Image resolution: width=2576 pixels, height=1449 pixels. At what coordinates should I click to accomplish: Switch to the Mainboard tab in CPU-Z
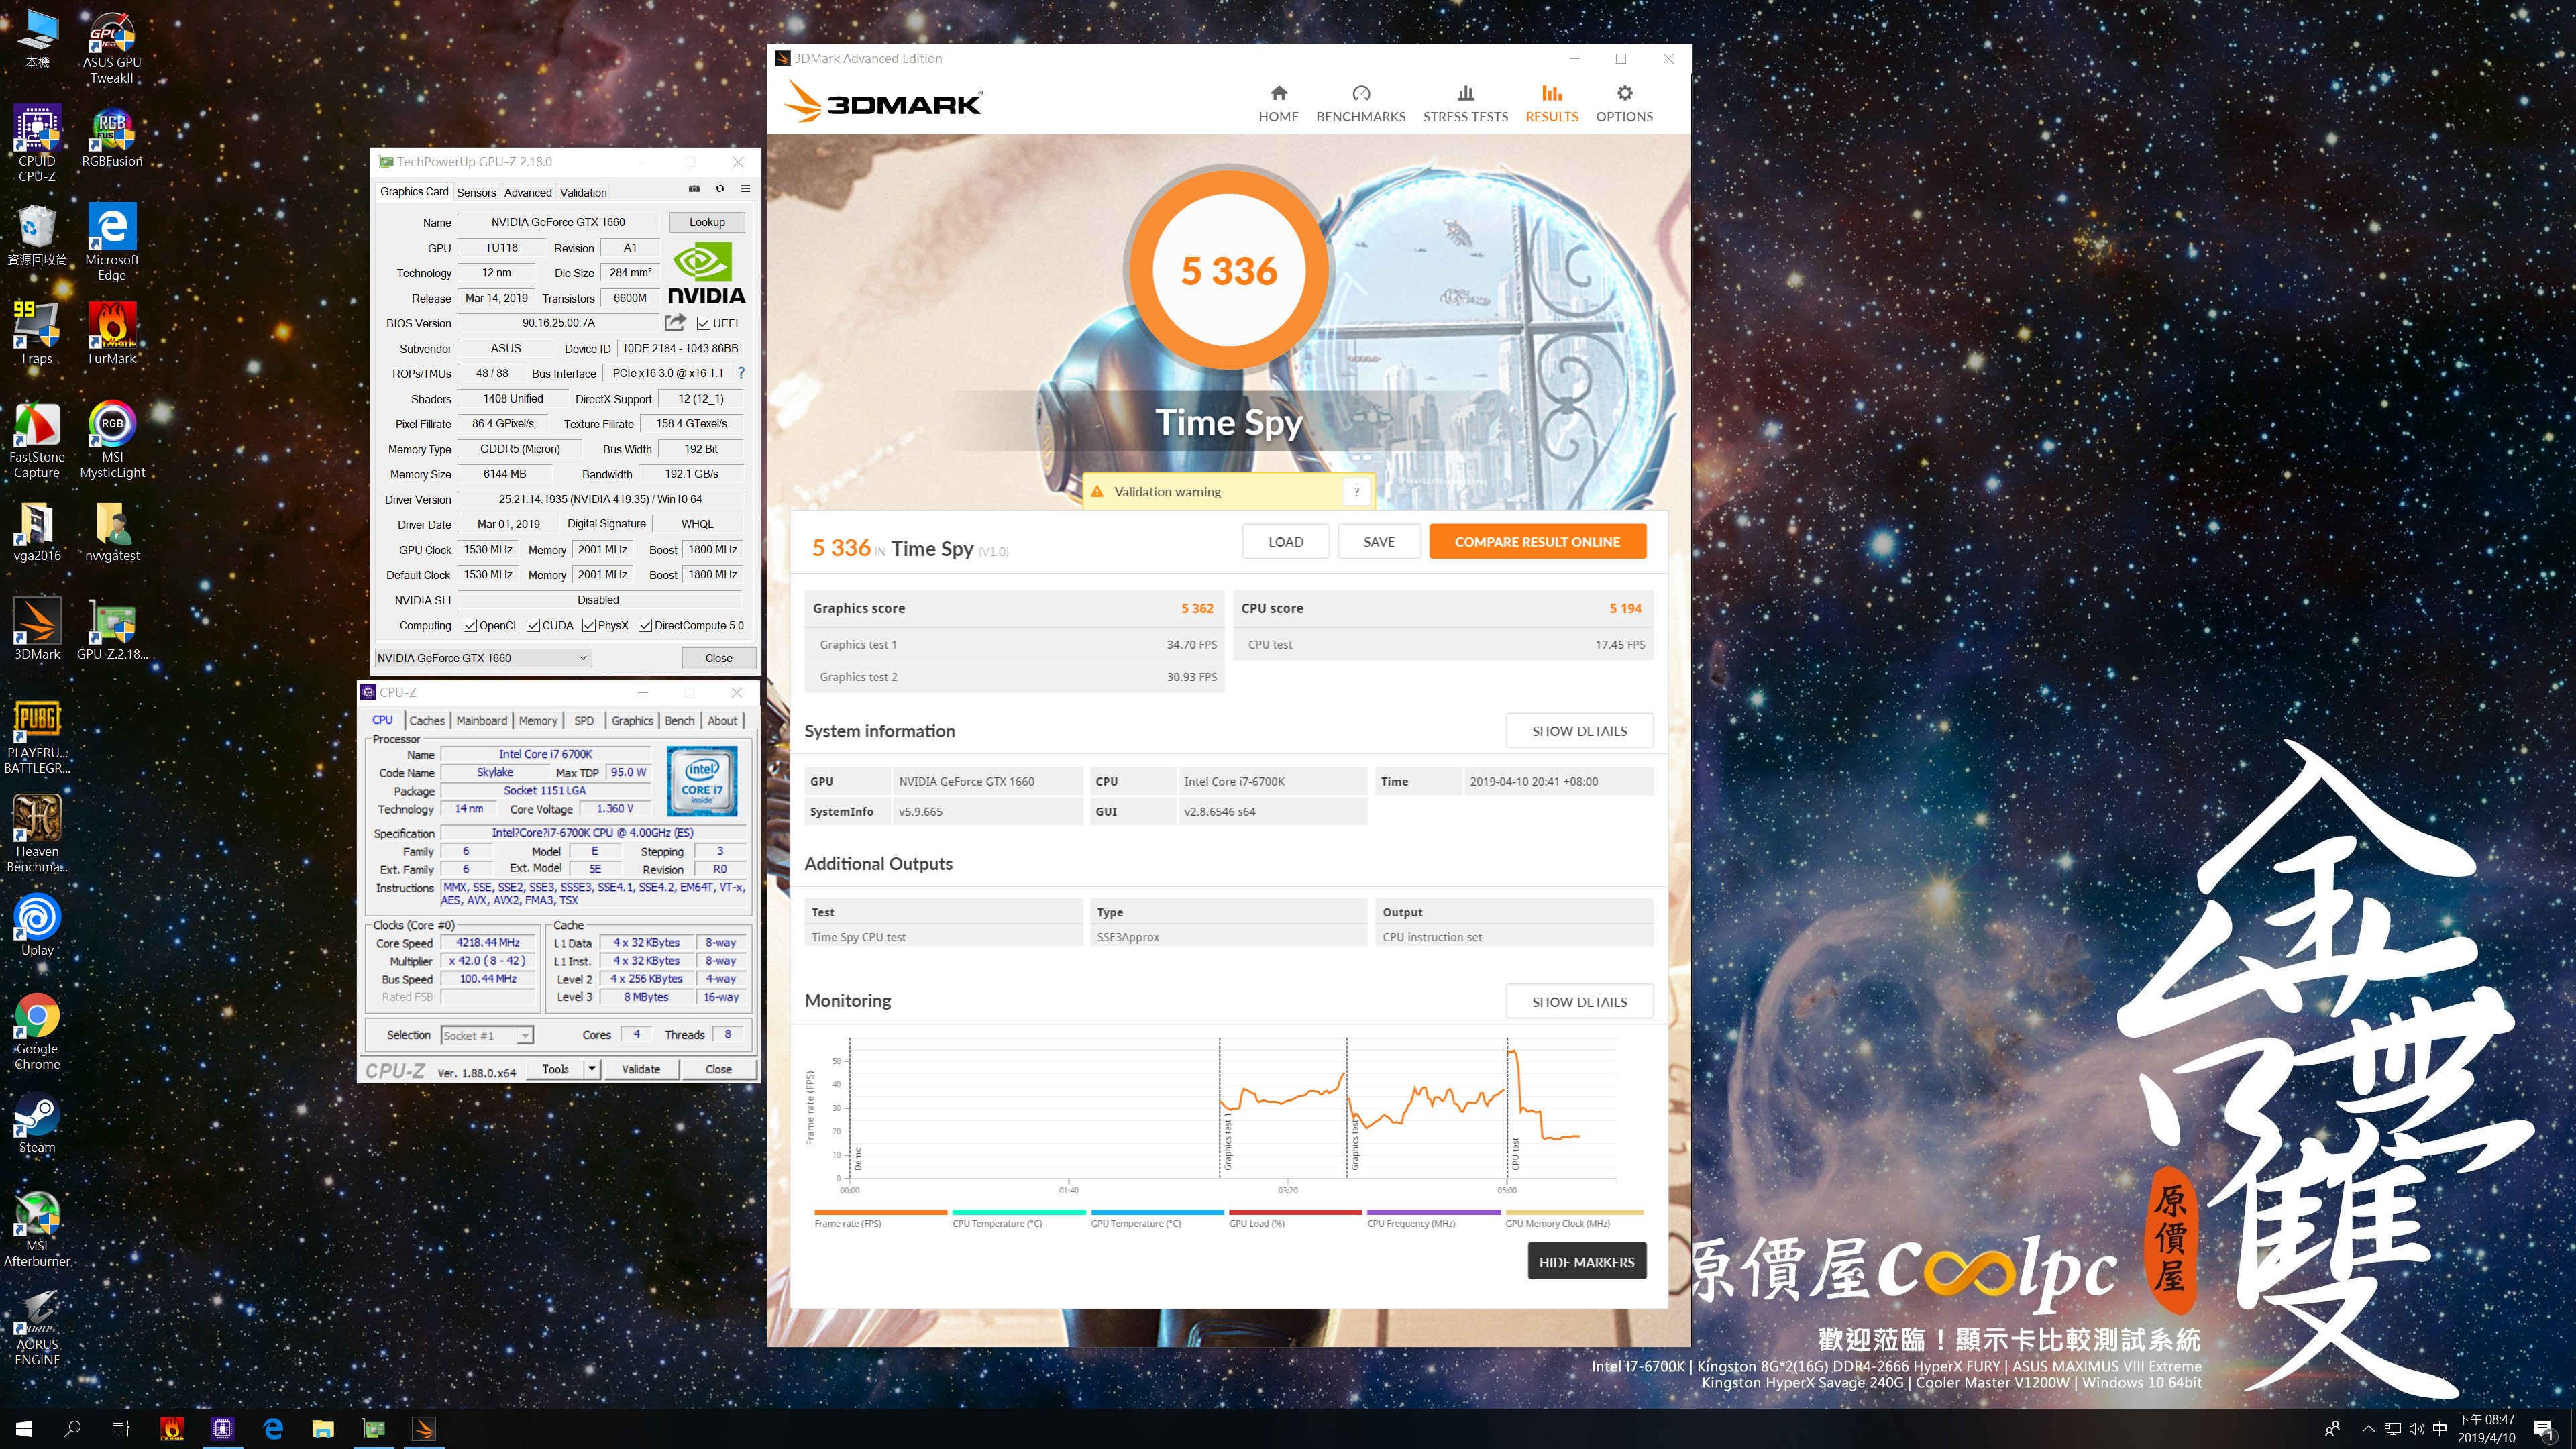click(481, 720)
